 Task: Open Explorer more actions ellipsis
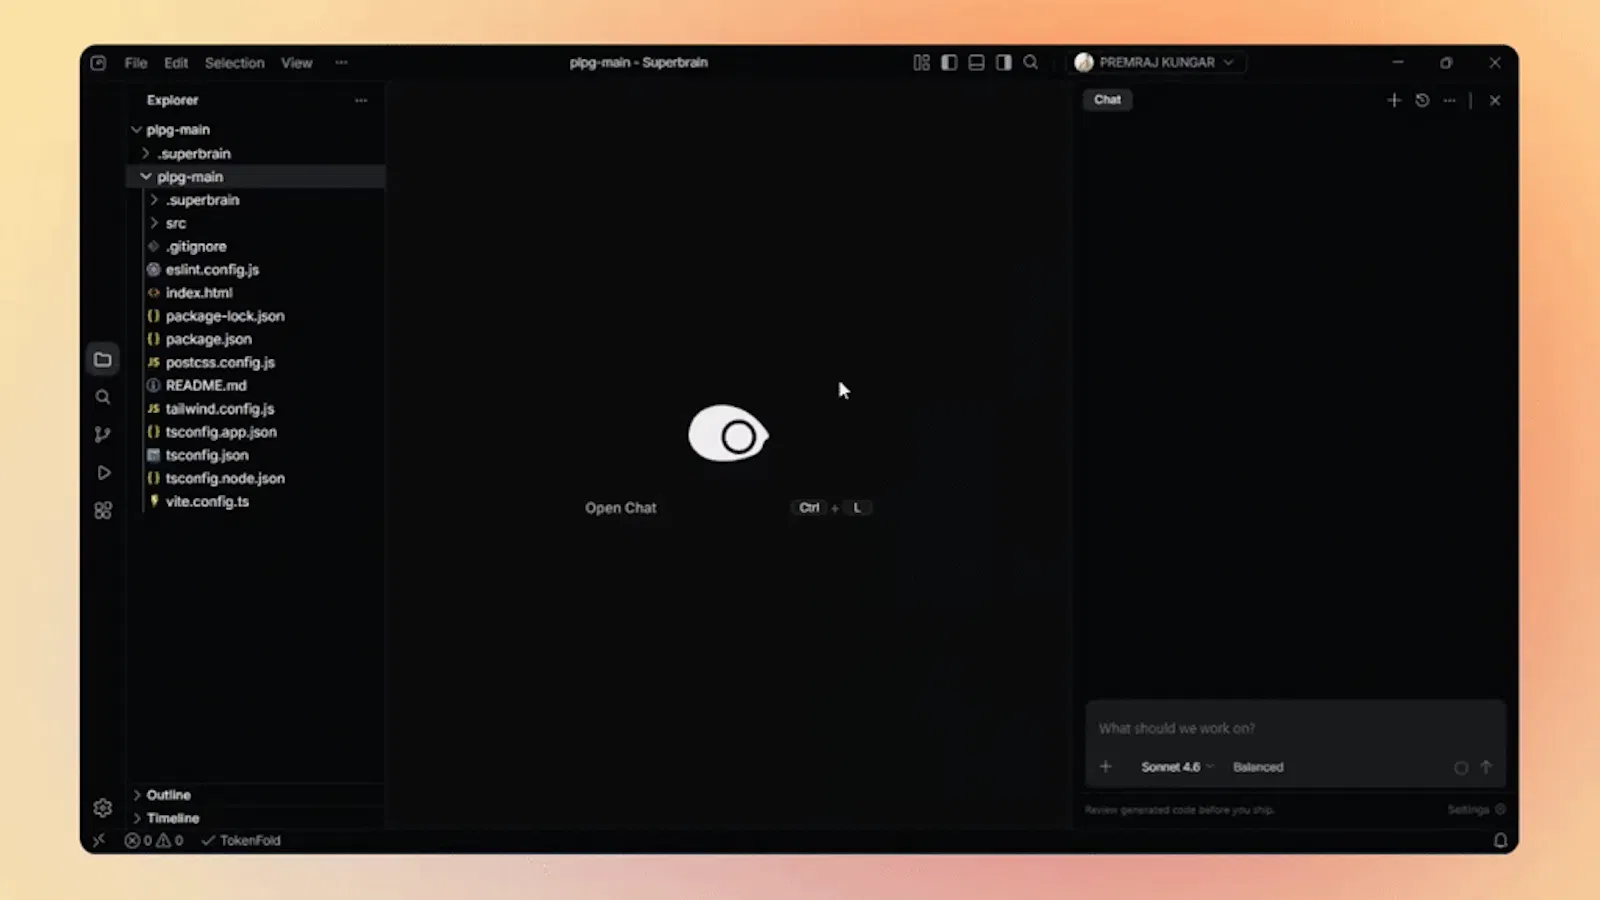click(x=361, y=100)
